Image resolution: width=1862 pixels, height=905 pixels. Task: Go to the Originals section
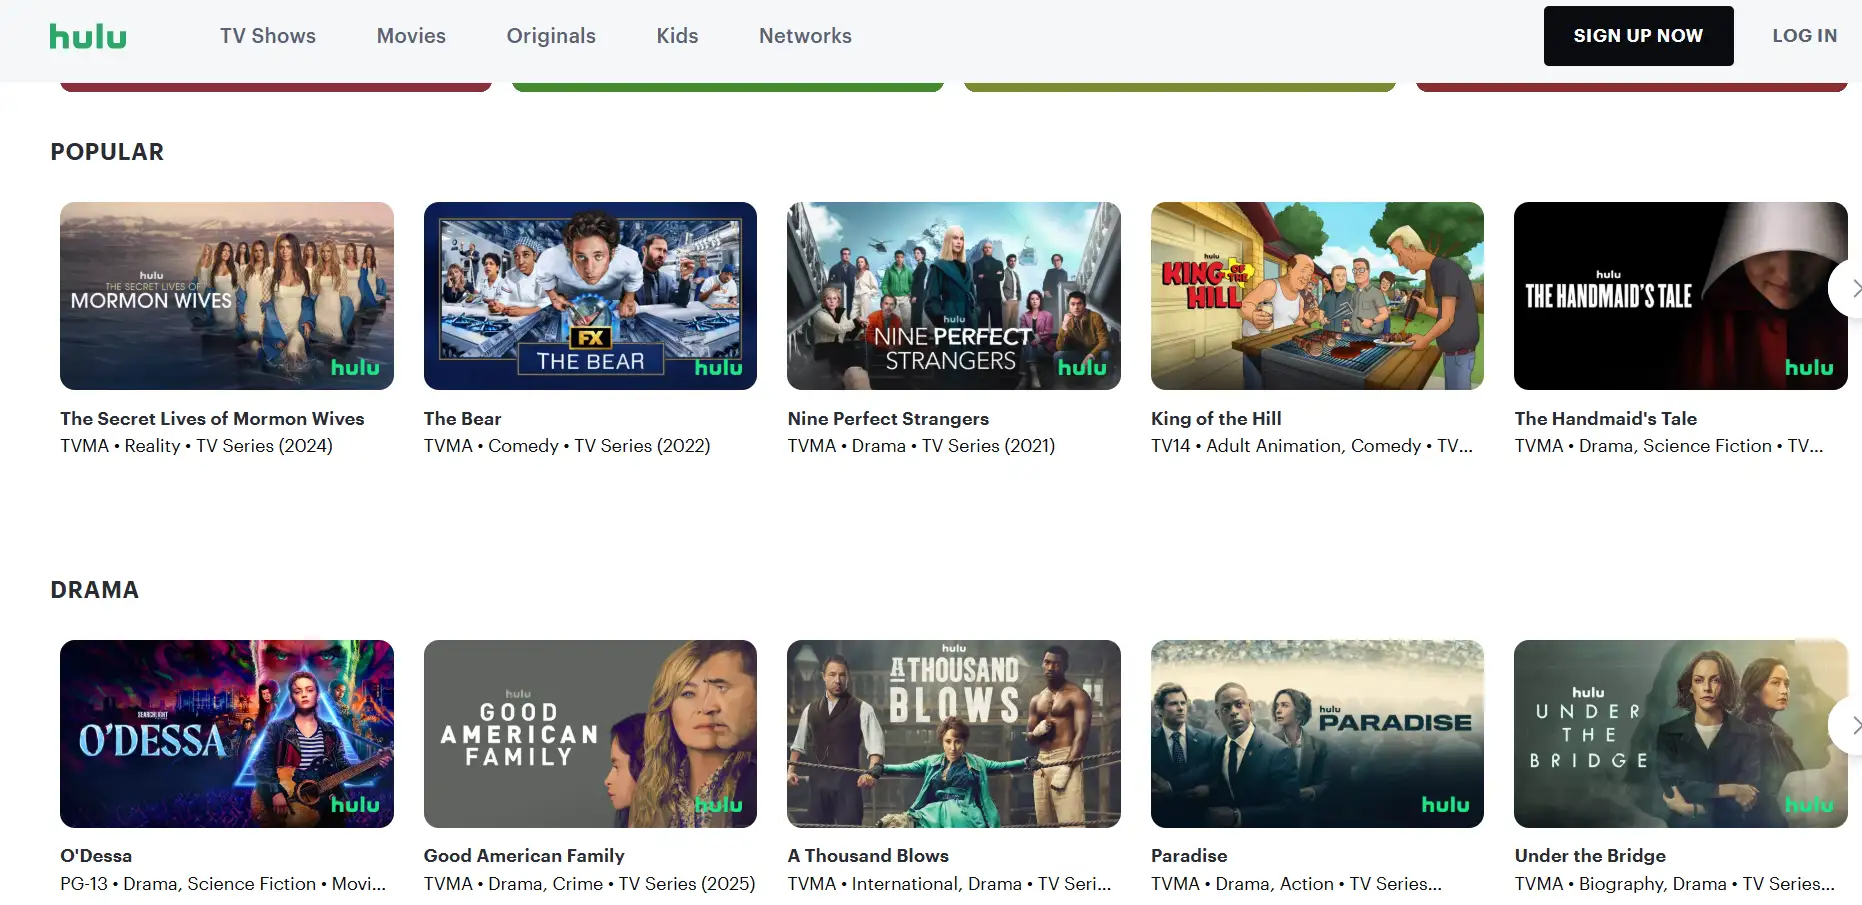point(551,36)
